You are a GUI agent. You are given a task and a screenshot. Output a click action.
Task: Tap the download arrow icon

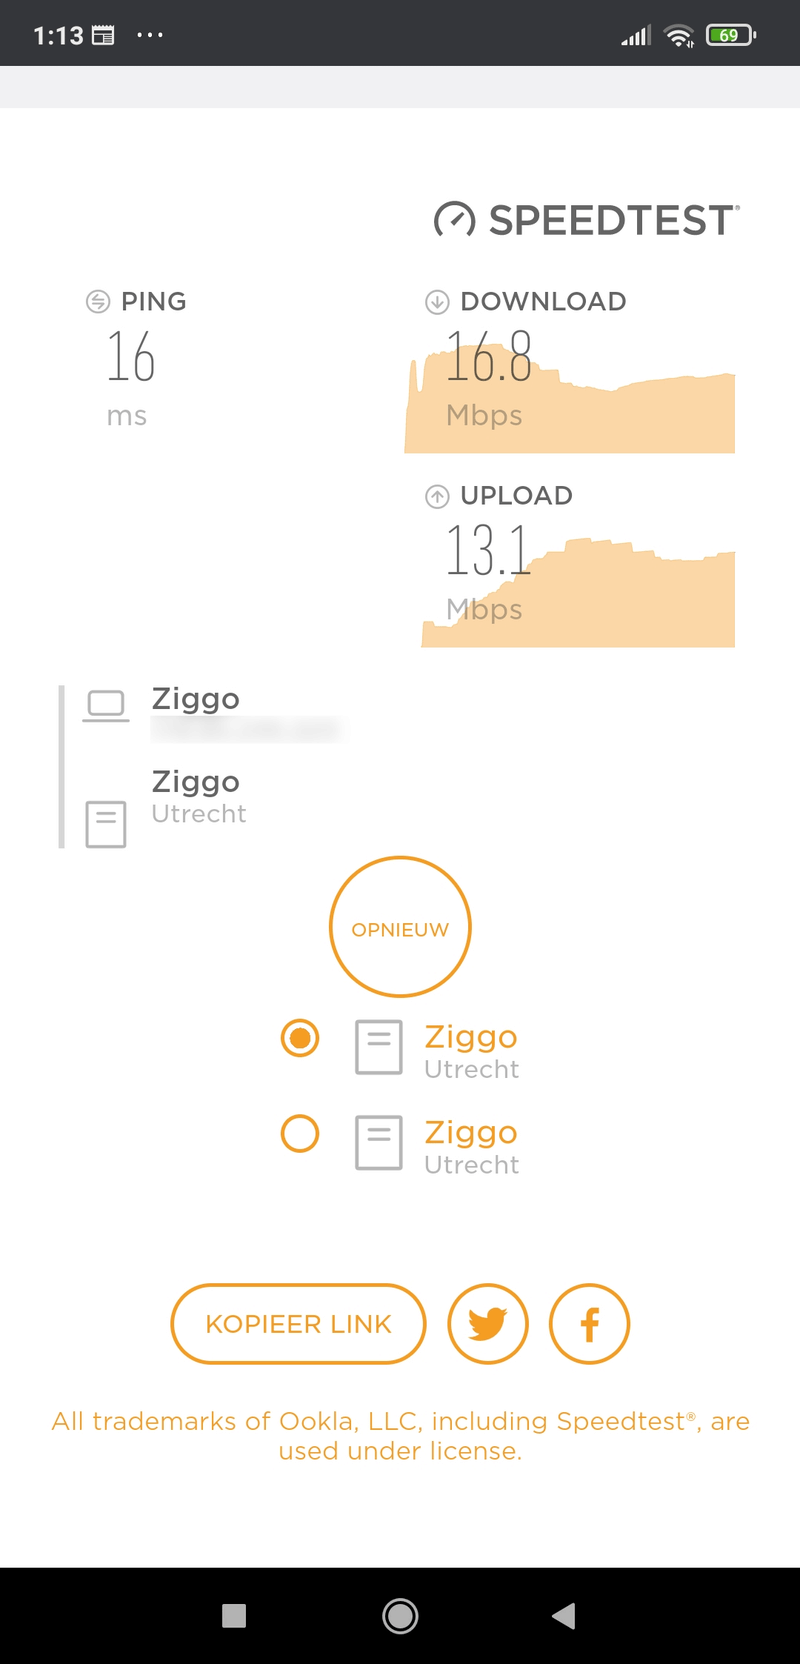click(x=437, y=302)
